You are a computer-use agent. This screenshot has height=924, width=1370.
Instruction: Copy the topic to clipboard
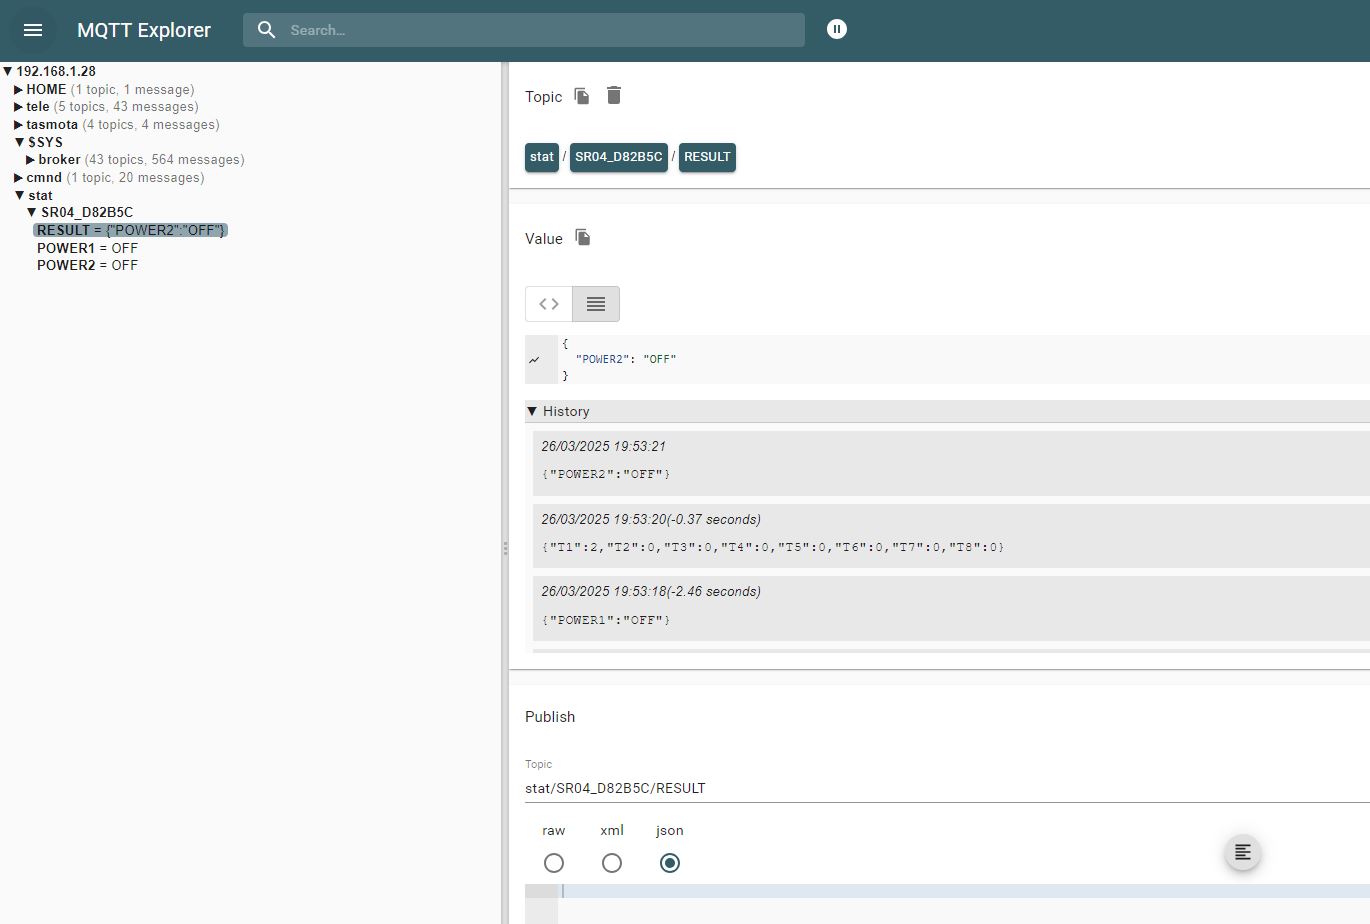582,96
